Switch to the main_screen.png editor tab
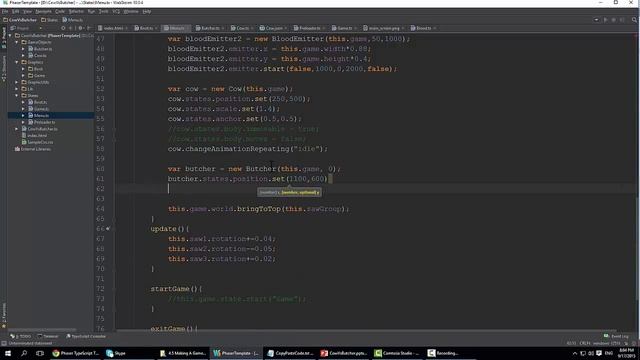This screenshot has width=640, height=360. (x=384, y=28)
